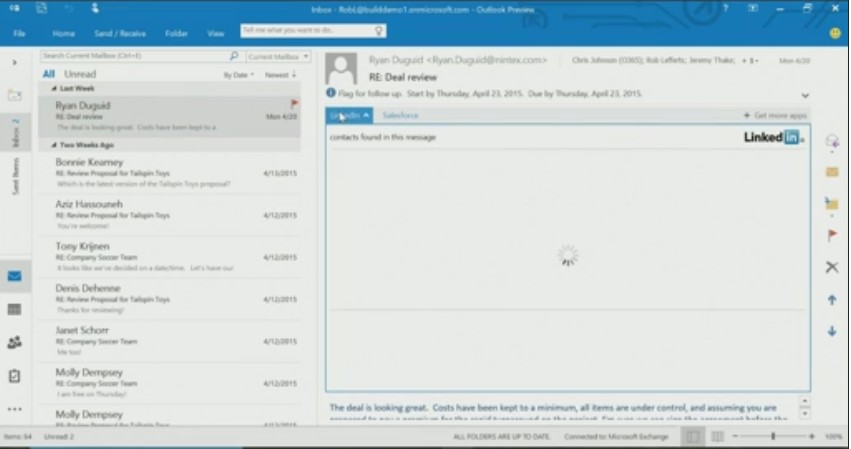
Task: Click the red flag on Ryan Duguid message
Action: [x=294, y=103]
